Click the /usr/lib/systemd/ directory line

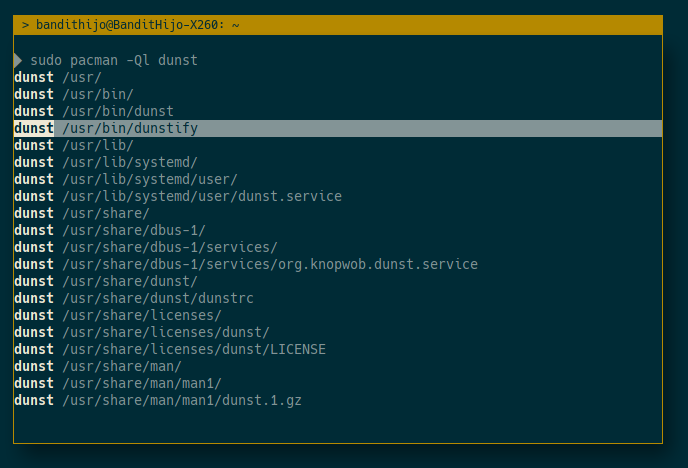[x=129, y=162]
